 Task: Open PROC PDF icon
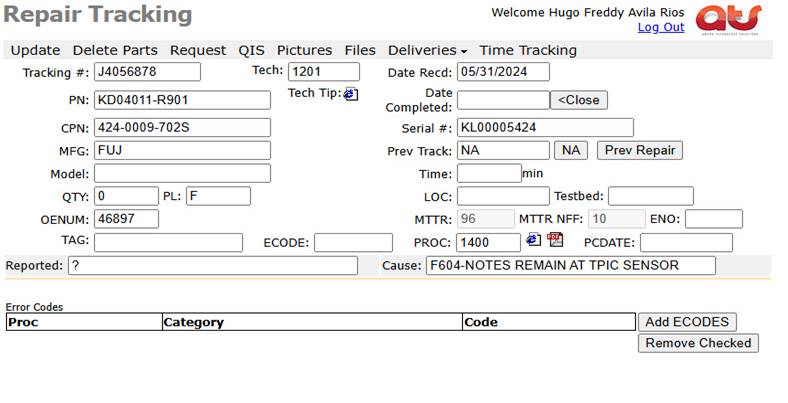point(555,240)
